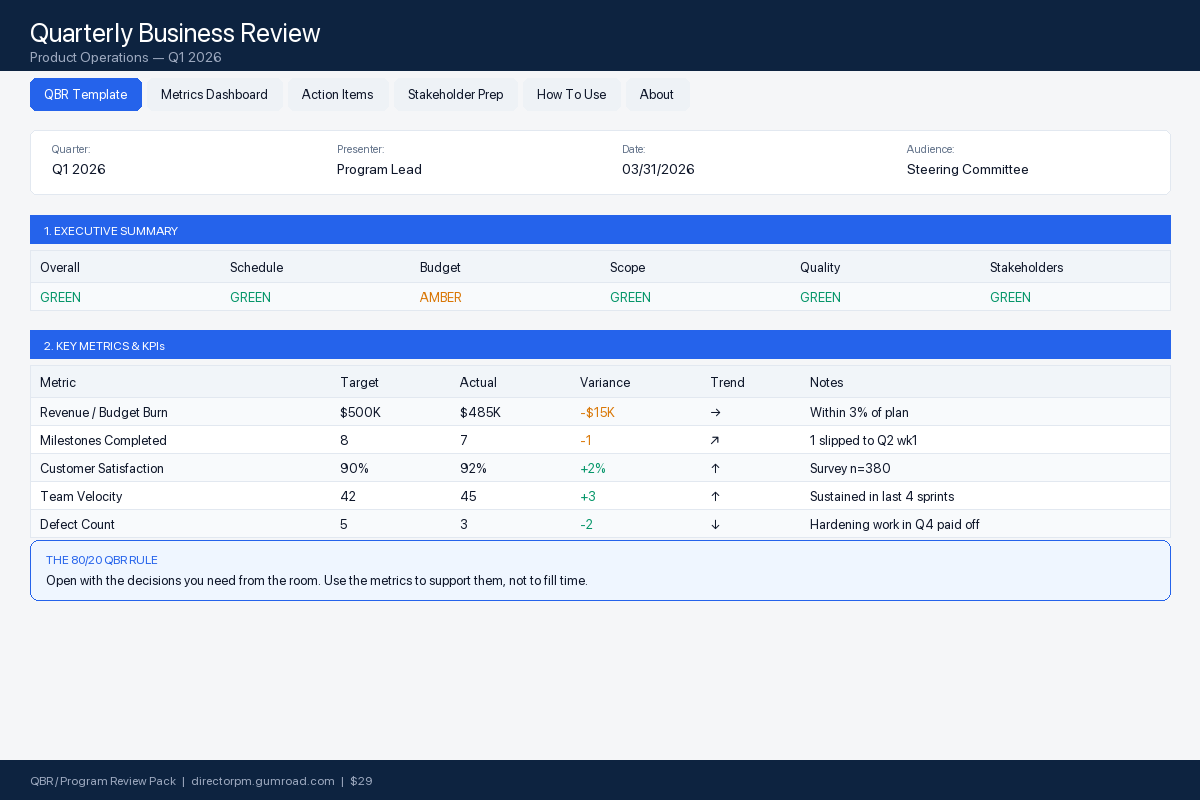Click the Quarterly Business Review title
Viewport: 1200px width, 800px height.
tap(175, 33)
